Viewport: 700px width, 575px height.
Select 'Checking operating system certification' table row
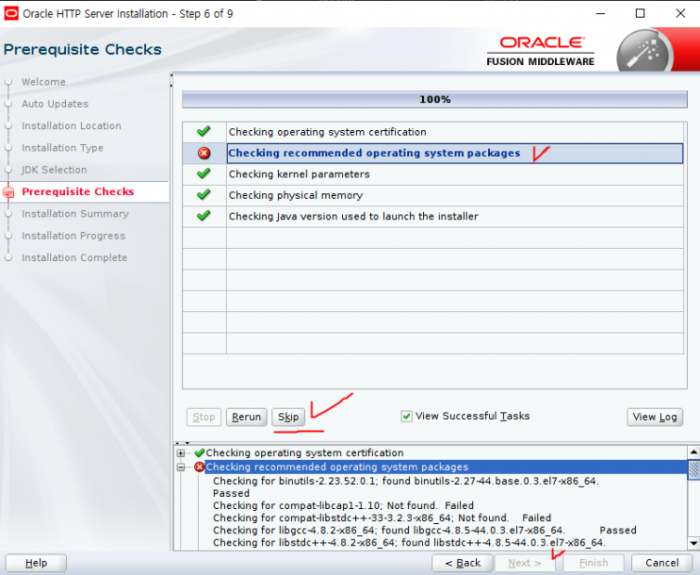433,132
